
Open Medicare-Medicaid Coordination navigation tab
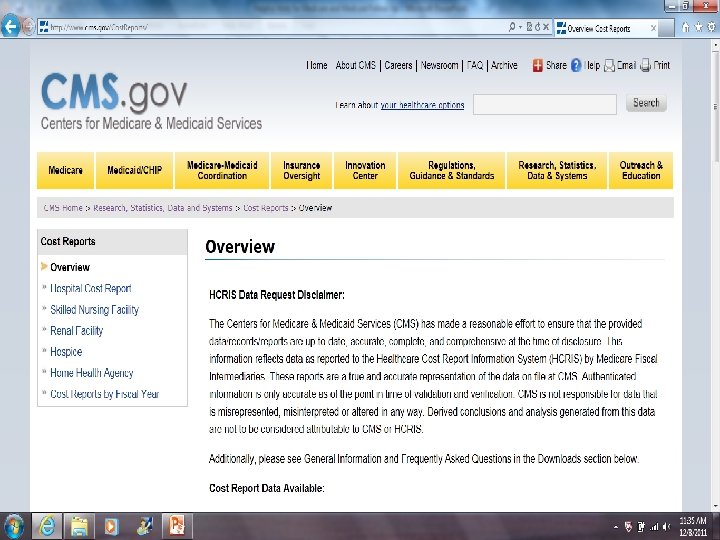point(222,170)
